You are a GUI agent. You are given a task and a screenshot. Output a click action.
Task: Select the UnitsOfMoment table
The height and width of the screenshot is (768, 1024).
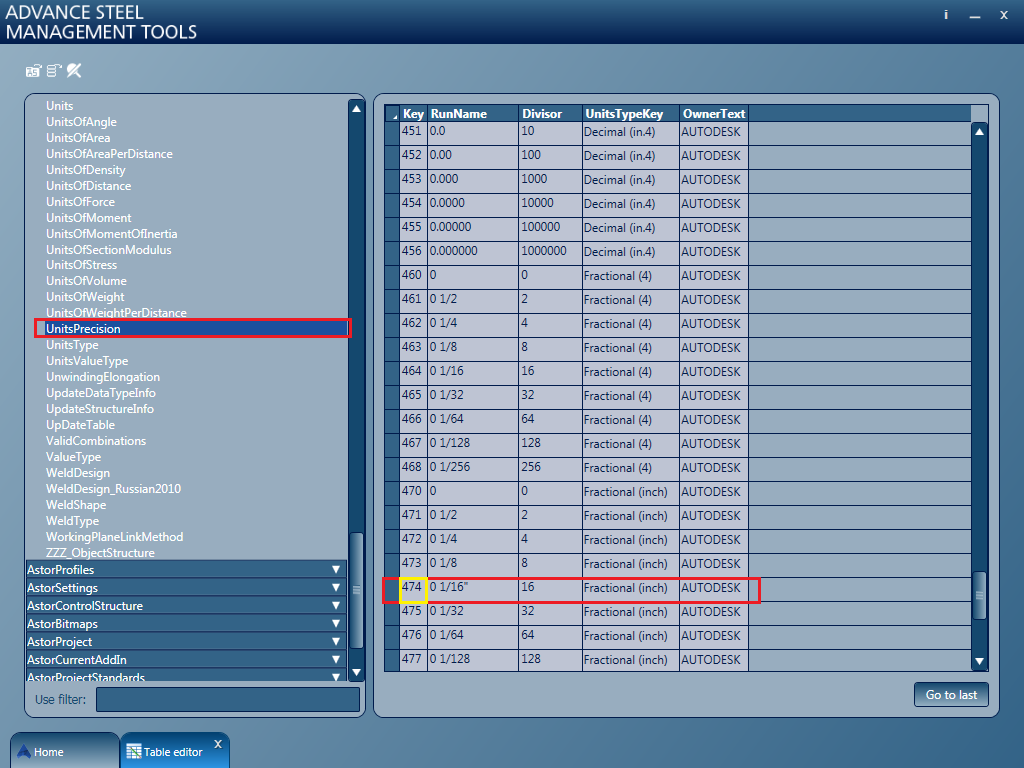[x=89, y=217]
